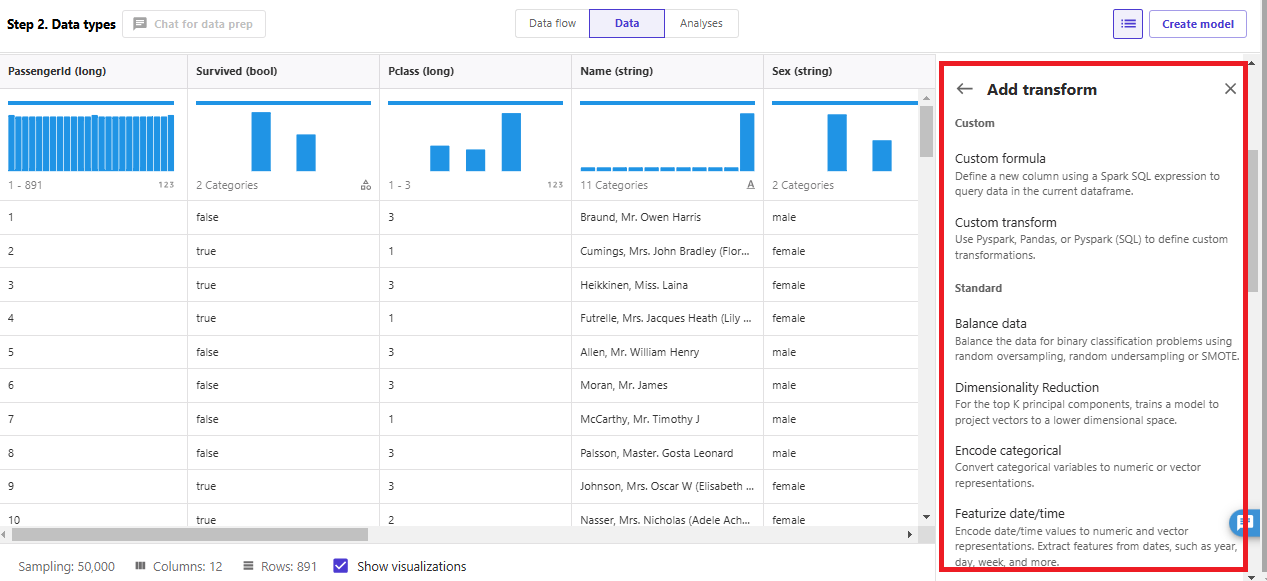
Task: Click the Pclass numeric type icon
Action: tap(555, 185)
